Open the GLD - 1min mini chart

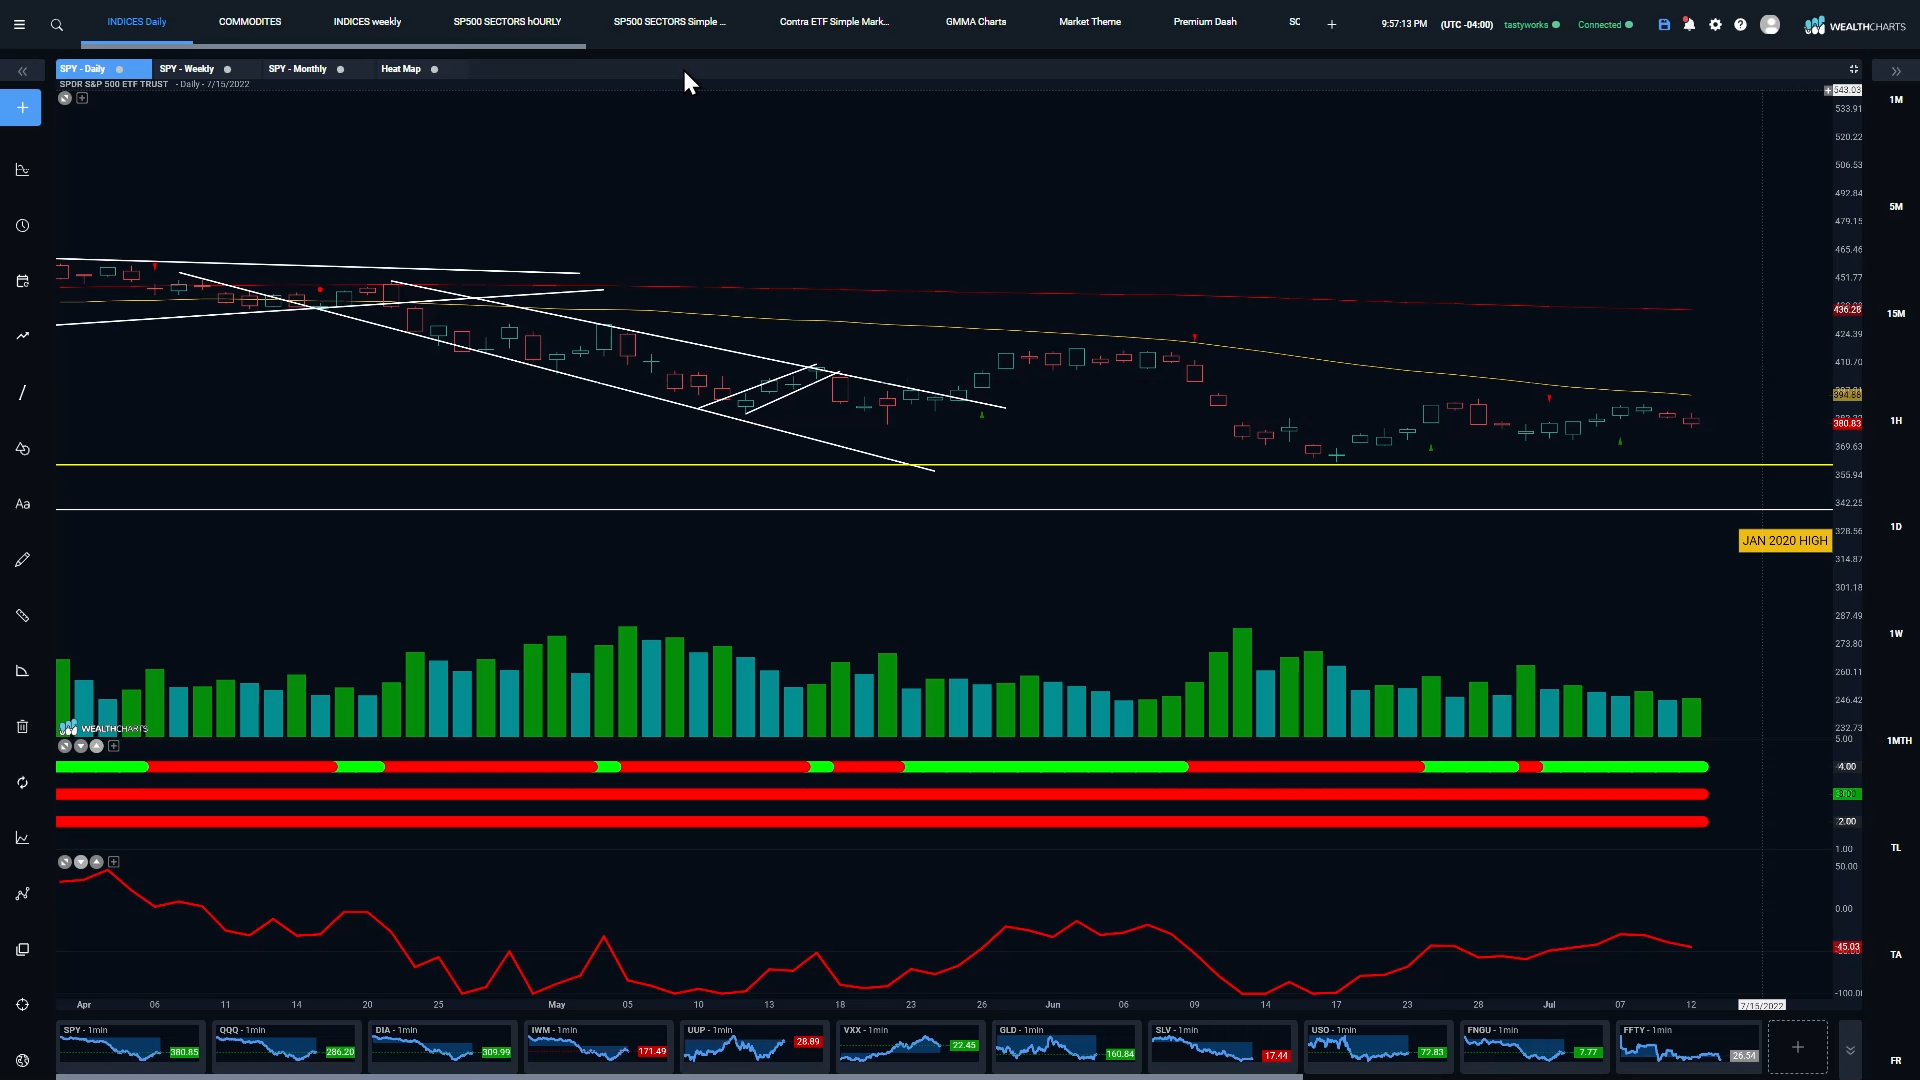[x=1066, y=1047]
